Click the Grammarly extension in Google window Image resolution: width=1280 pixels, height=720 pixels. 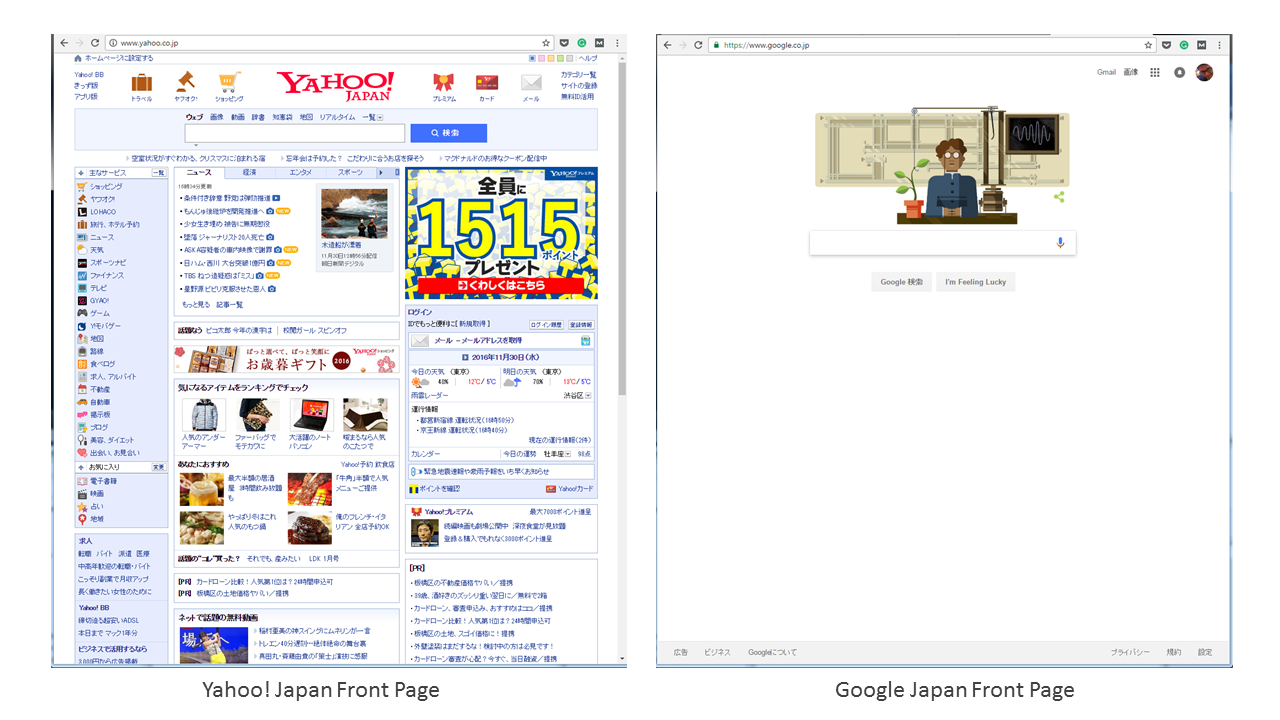[1184, 45]
